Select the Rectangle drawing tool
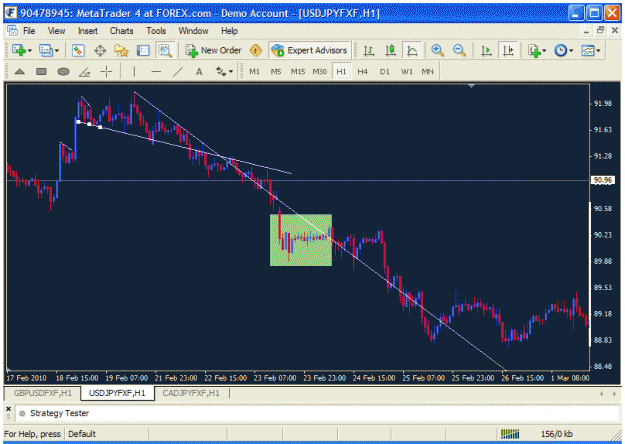 click(x=41, y=72)
